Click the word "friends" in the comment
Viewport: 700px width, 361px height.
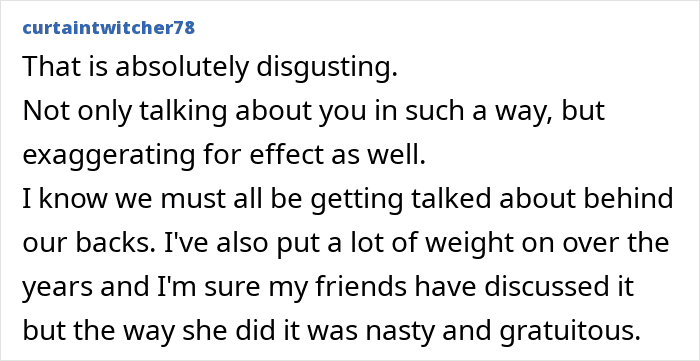click(x=354, y=286)
